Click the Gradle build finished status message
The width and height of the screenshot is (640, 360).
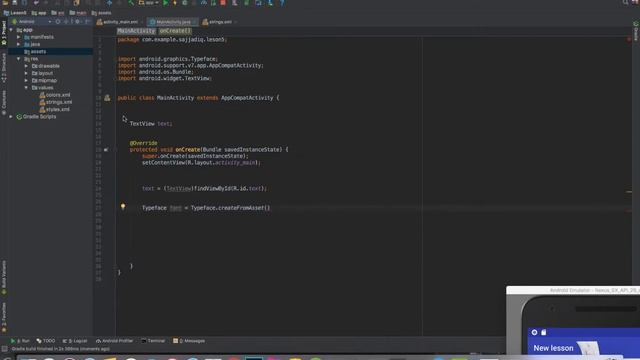point(60,349)
